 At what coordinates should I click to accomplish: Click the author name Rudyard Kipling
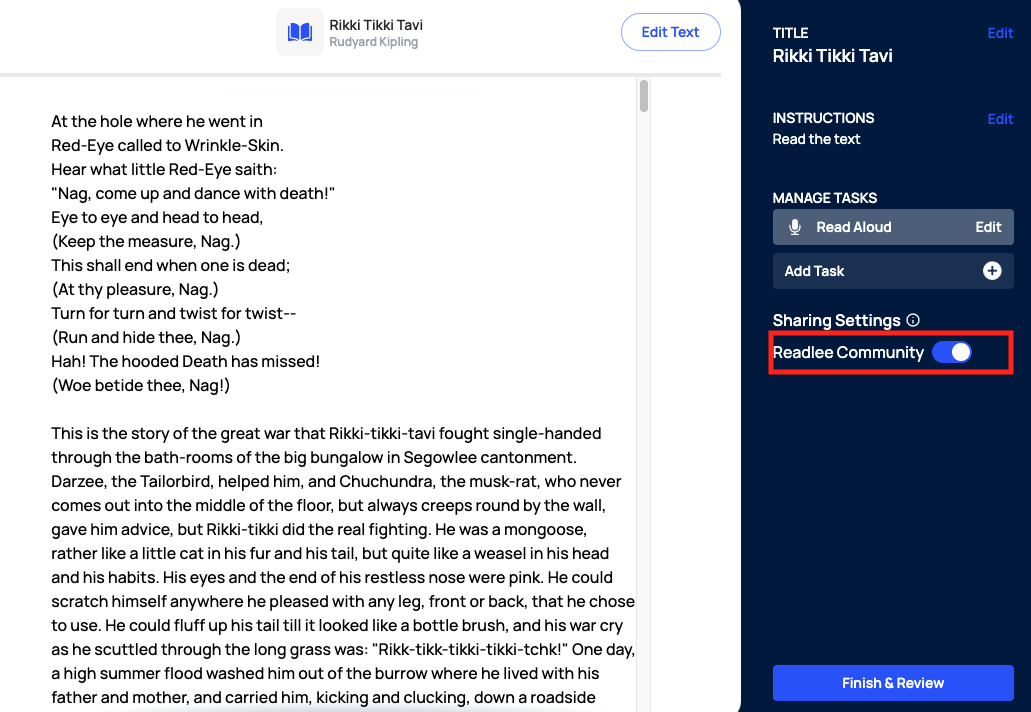(373, 42)
